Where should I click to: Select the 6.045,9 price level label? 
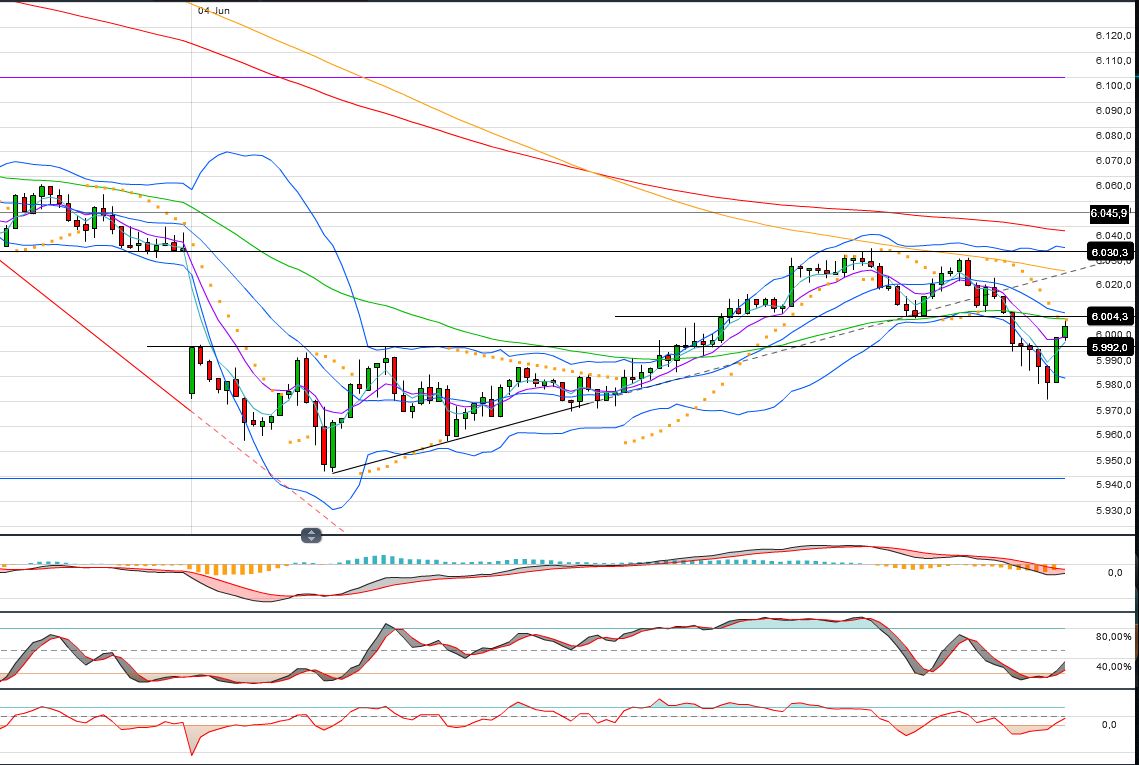tap(1108, 214)
